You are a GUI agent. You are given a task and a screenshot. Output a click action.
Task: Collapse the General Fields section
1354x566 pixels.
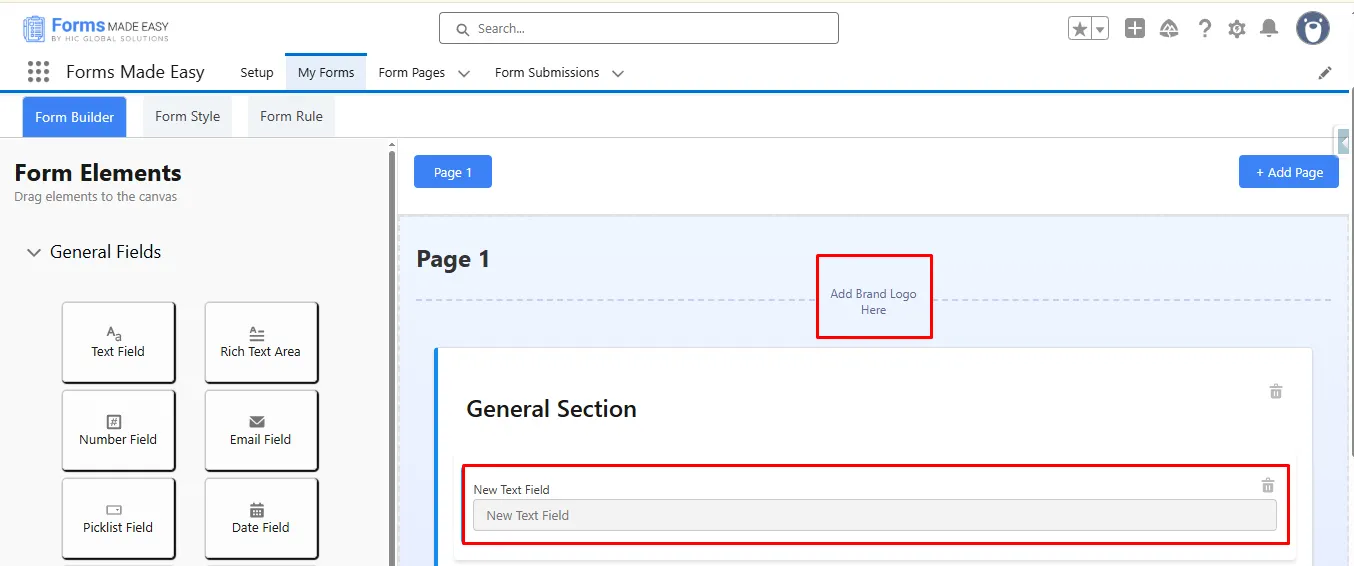coord(34,252)
